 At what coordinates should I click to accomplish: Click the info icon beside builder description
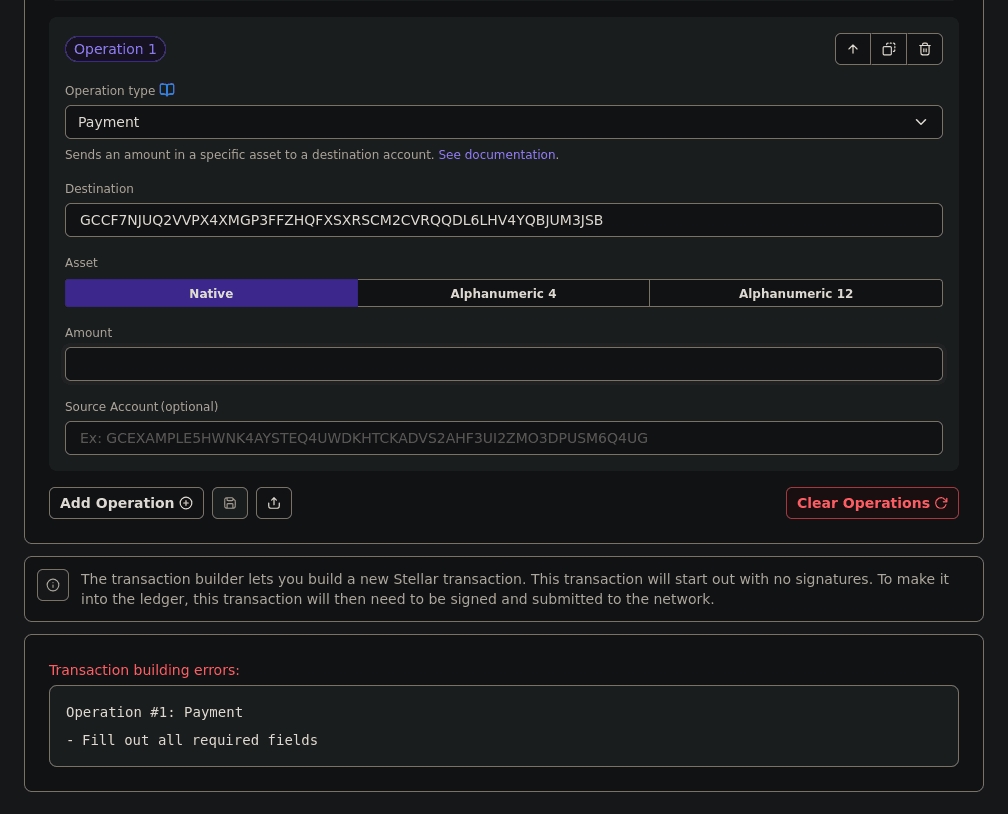[53, 585]
